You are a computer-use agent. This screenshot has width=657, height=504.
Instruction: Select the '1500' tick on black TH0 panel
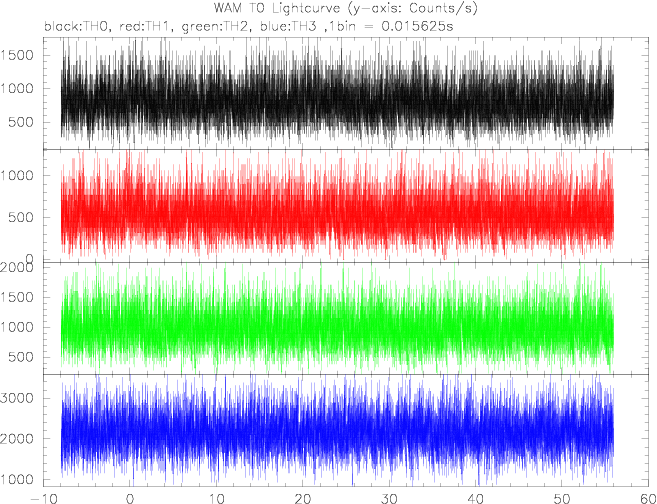(x=18, y=55)
